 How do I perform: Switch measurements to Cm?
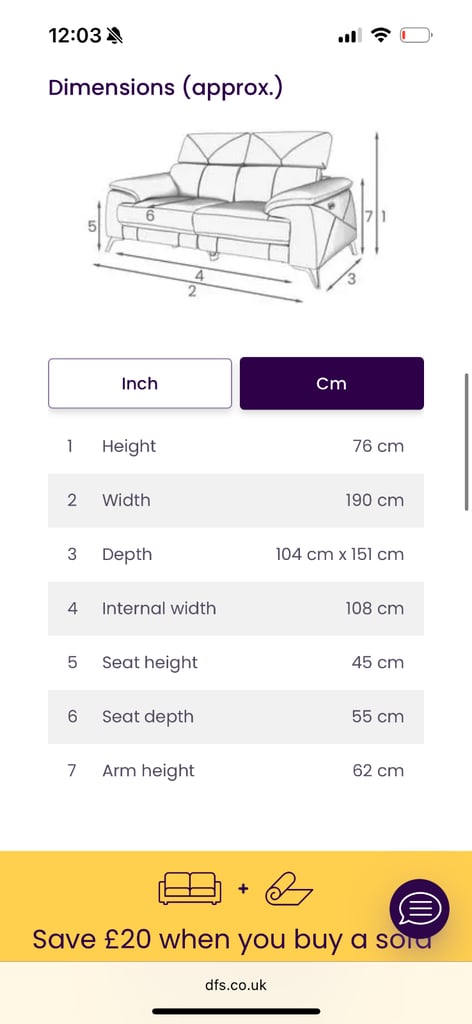[x=332, y=383]
